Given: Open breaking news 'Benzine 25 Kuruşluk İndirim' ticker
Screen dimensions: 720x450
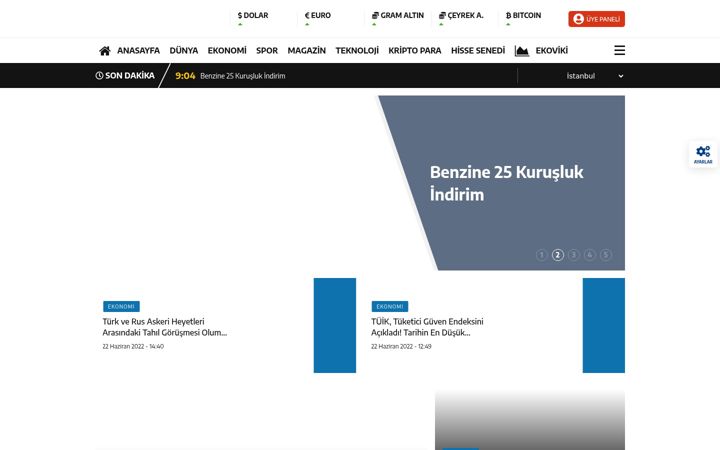Looking at the screenshot, I should pos(242,76).
